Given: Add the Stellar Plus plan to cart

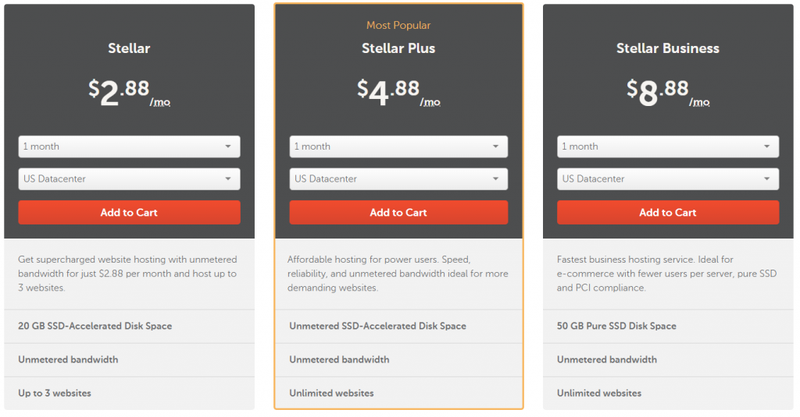Looking at the screenshot, I should coord(398,212).
